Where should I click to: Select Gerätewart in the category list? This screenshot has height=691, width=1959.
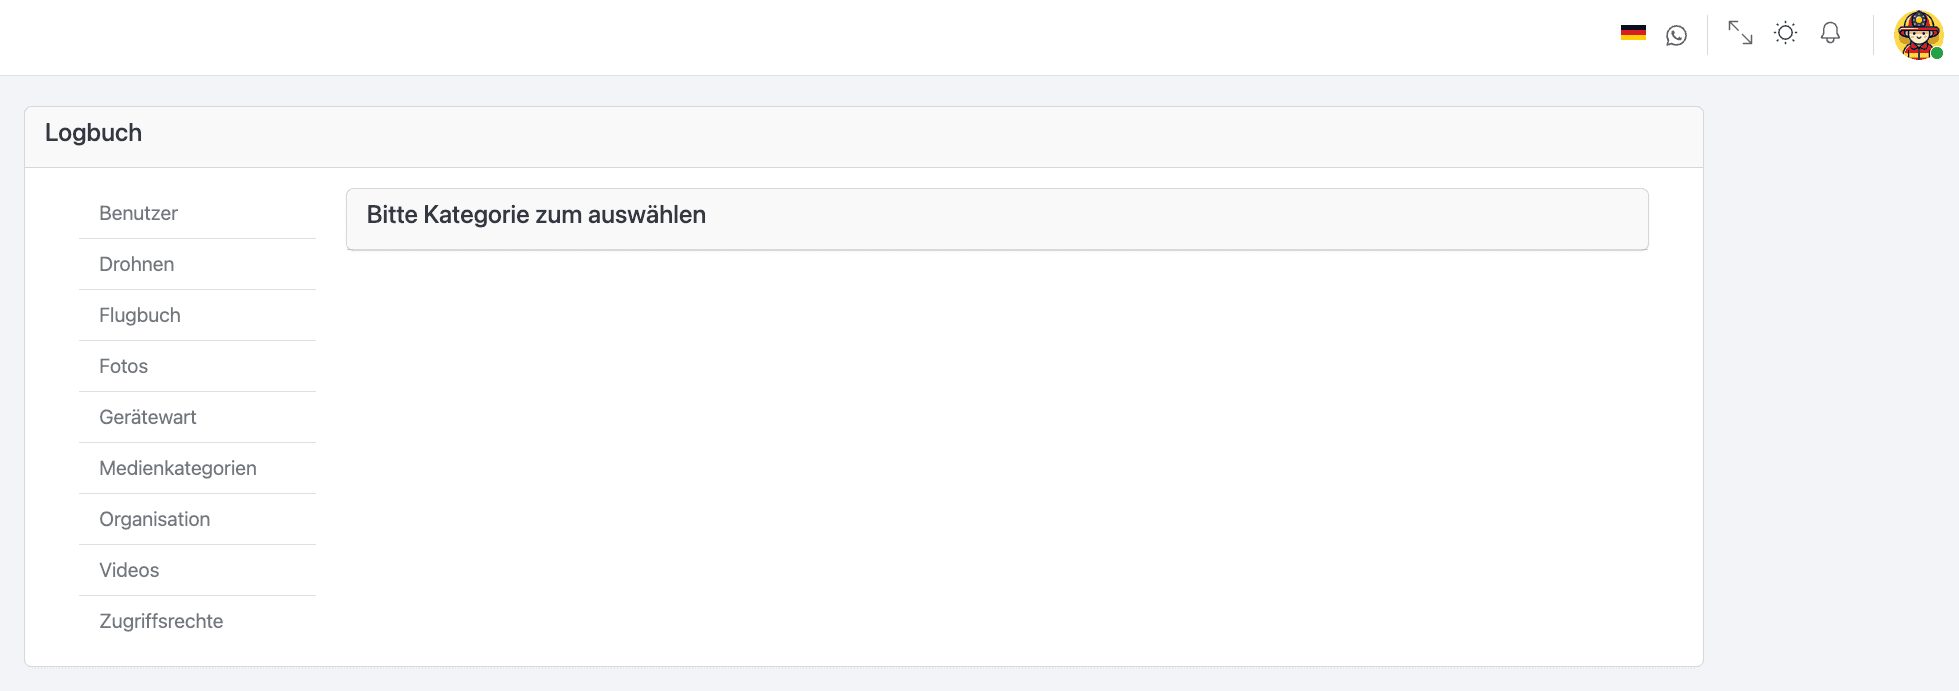click(x=147, y=417)
